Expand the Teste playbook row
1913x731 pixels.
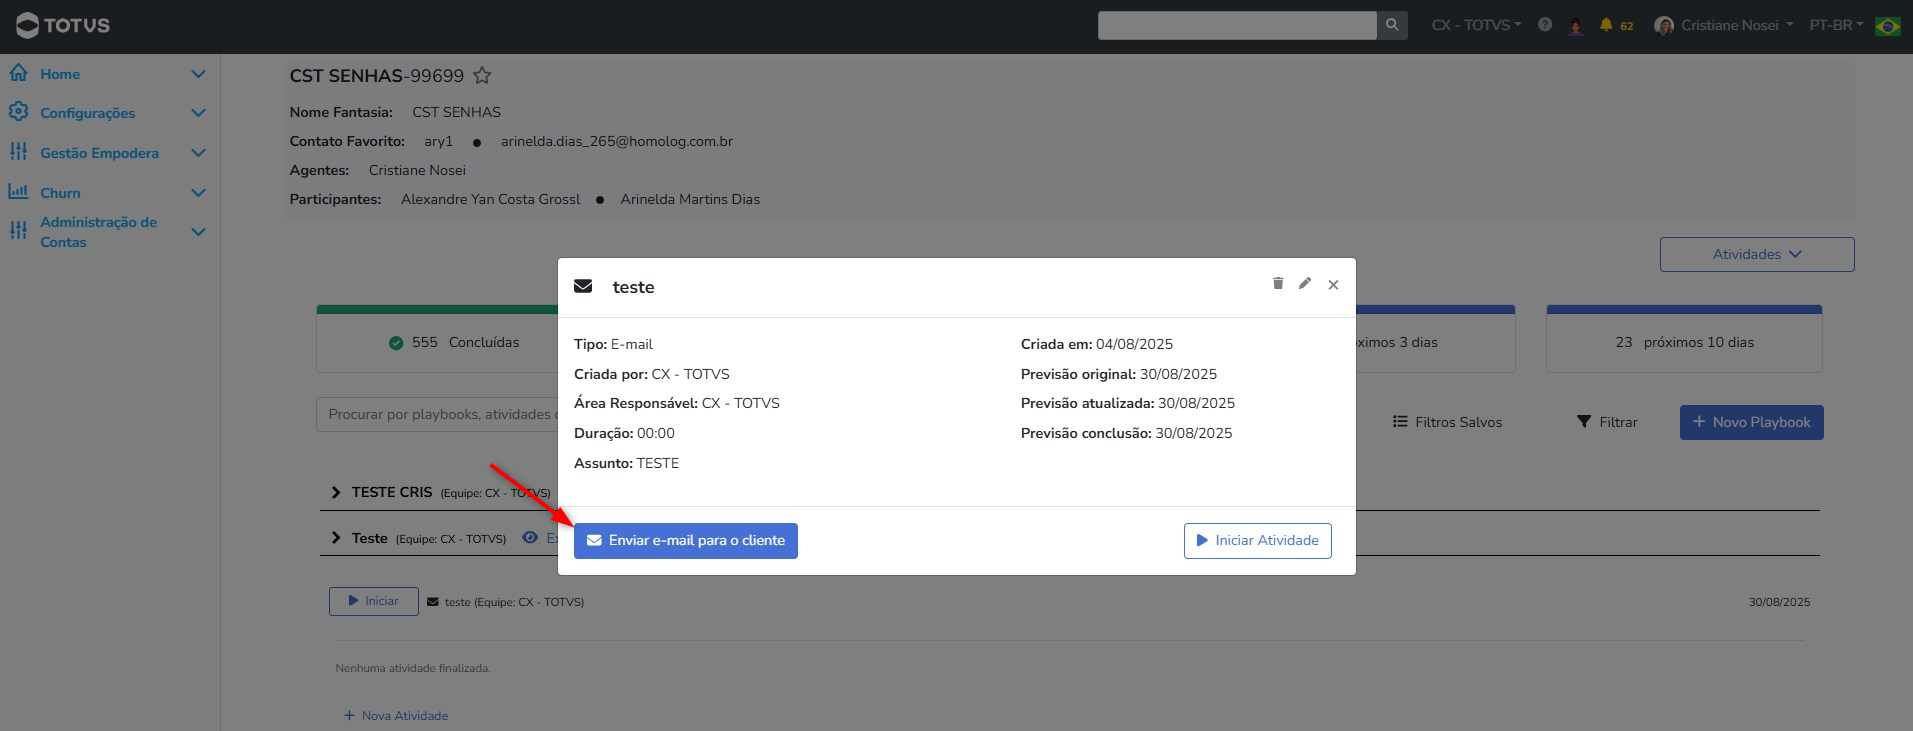[x=336, y=538]
